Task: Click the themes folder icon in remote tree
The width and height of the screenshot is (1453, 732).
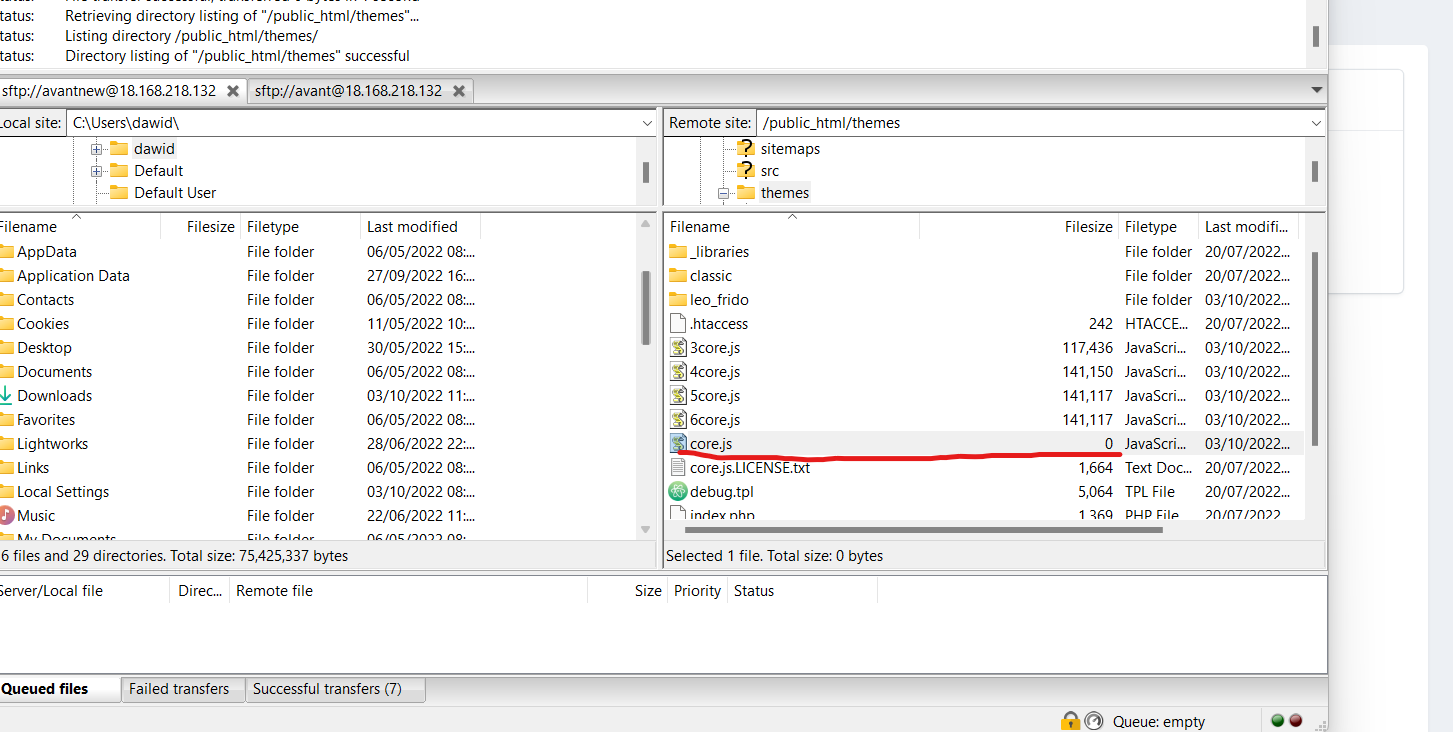Action: pos(746,192)
